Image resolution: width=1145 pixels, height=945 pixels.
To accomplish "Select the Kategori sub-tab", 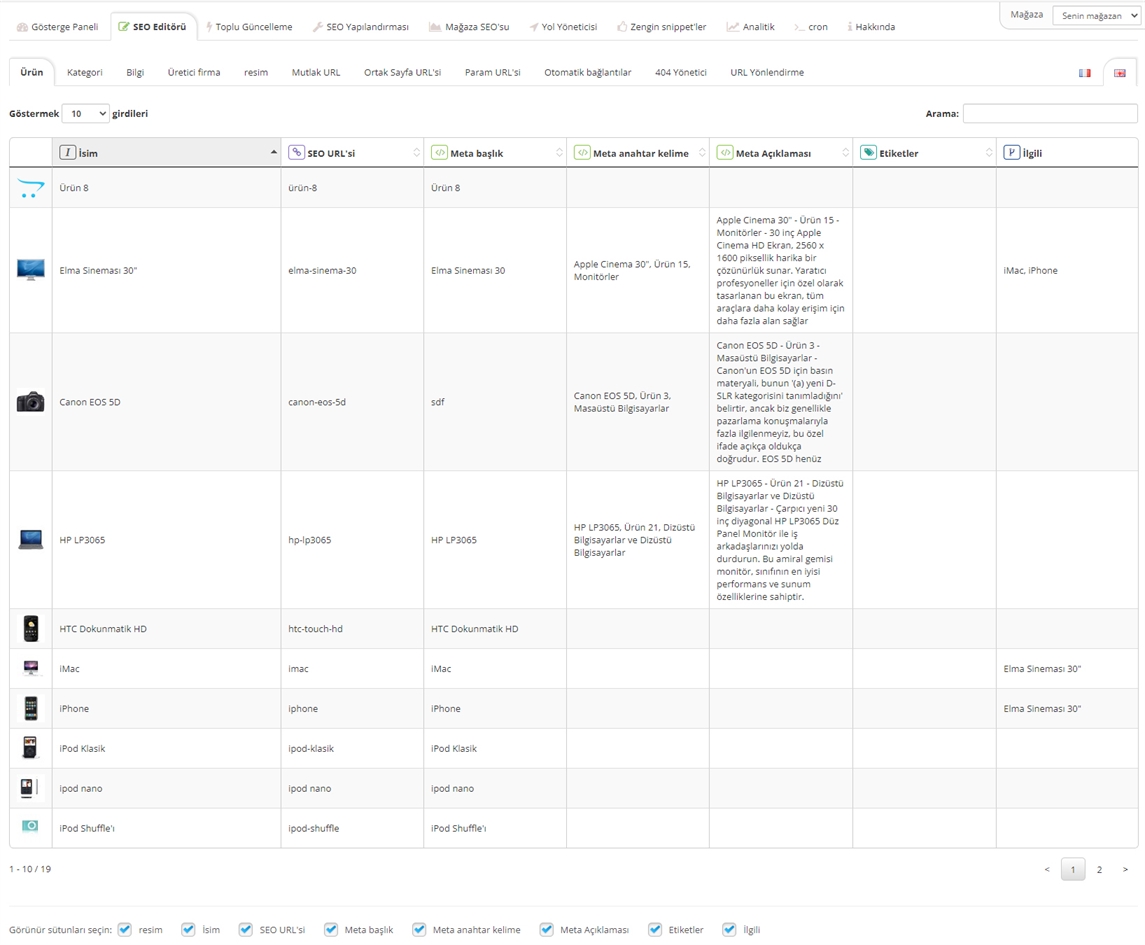I will tap(85, 72).
